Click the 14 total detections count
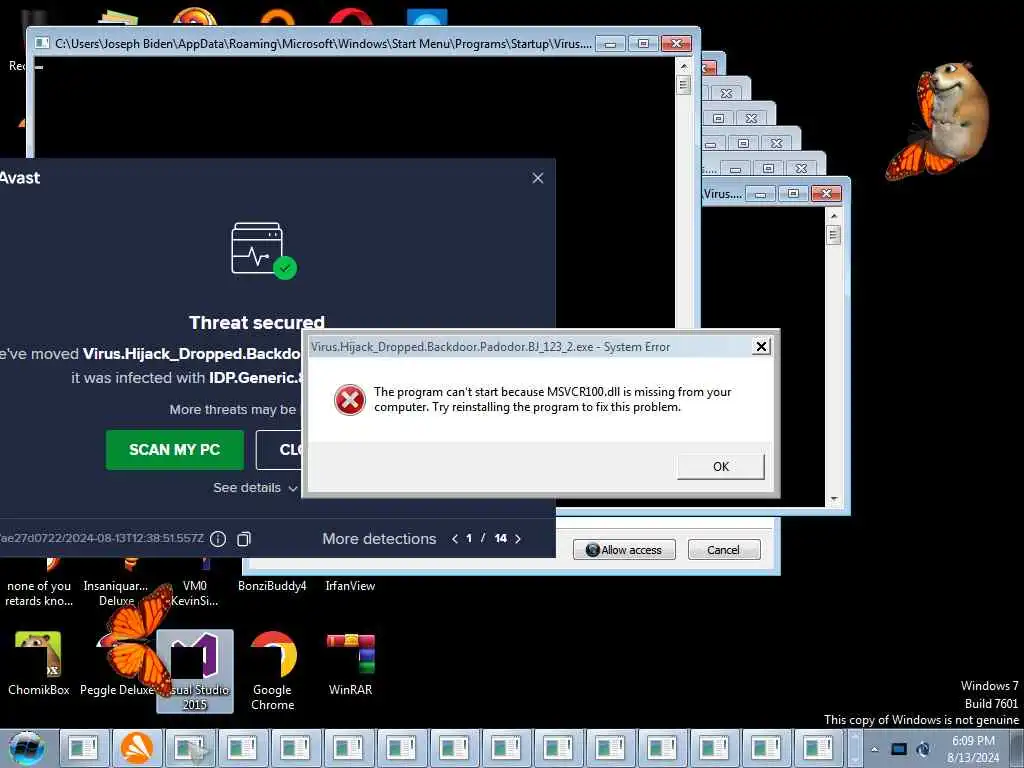 pyautogui.click(x=500, y=539)
